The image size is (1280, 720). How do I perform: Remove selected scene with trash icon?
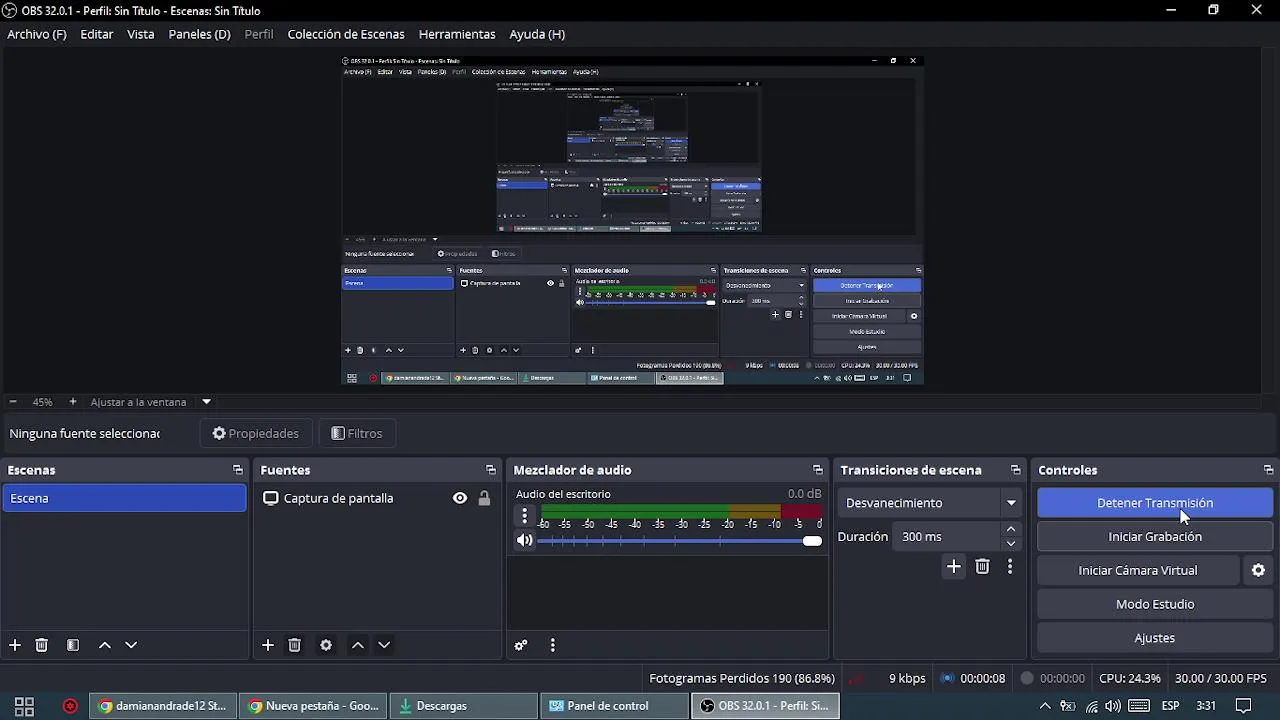[x=42, y=645]
